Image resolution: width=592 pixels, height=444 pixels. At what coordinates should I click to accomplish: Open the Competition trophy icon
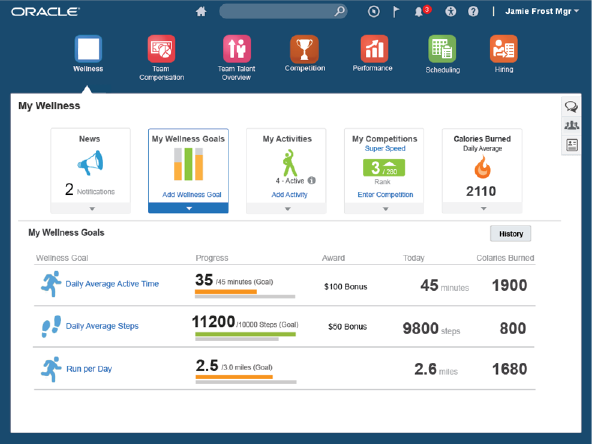click(304, 49)
